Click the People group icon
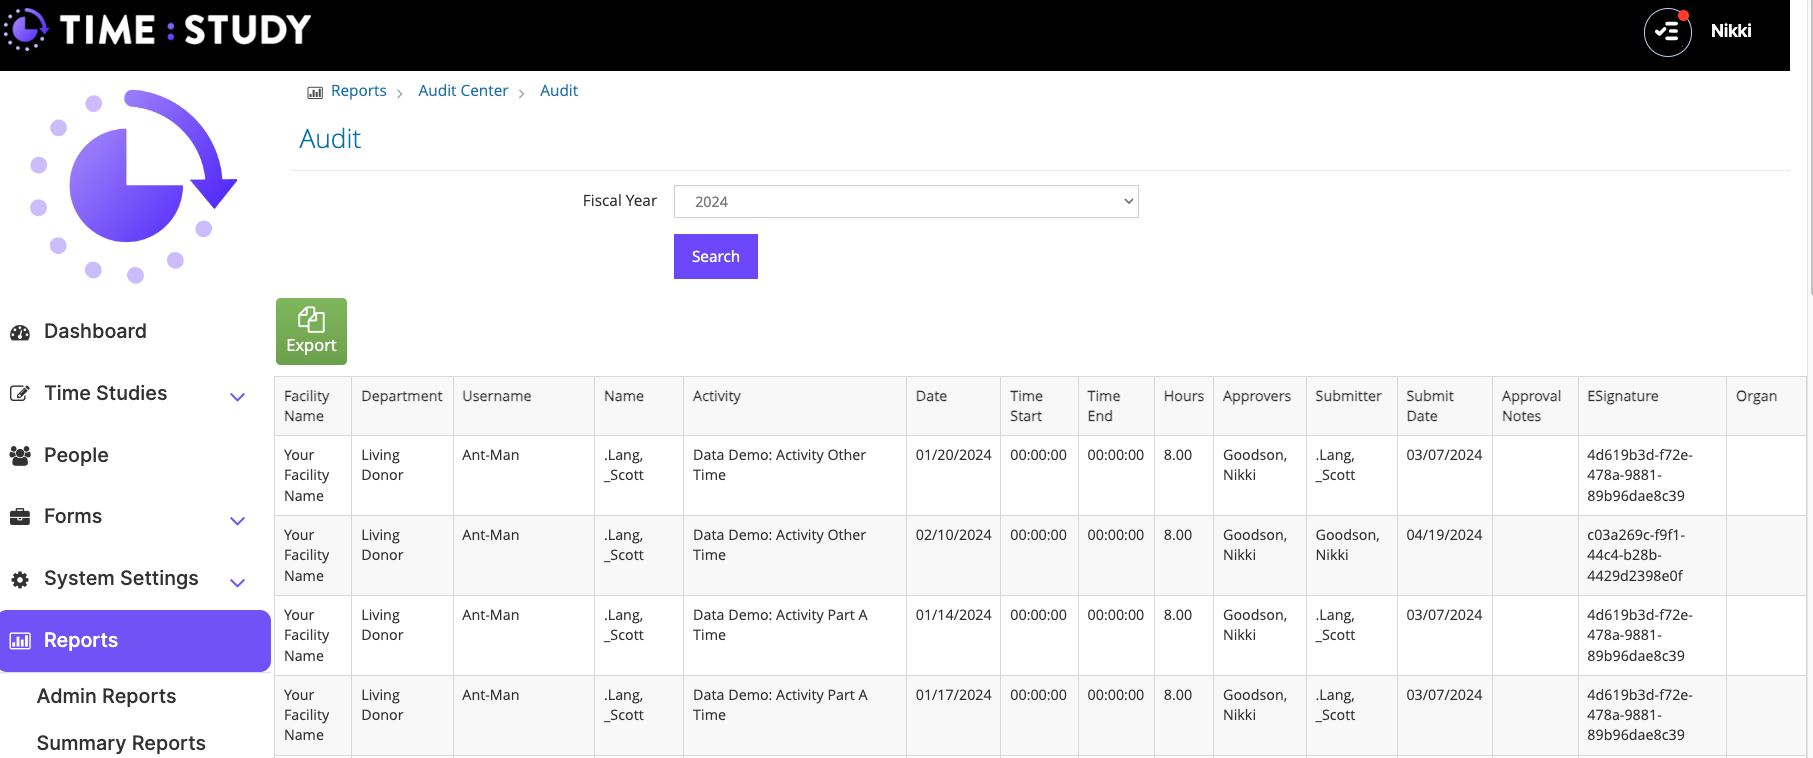 coord(20,456)
